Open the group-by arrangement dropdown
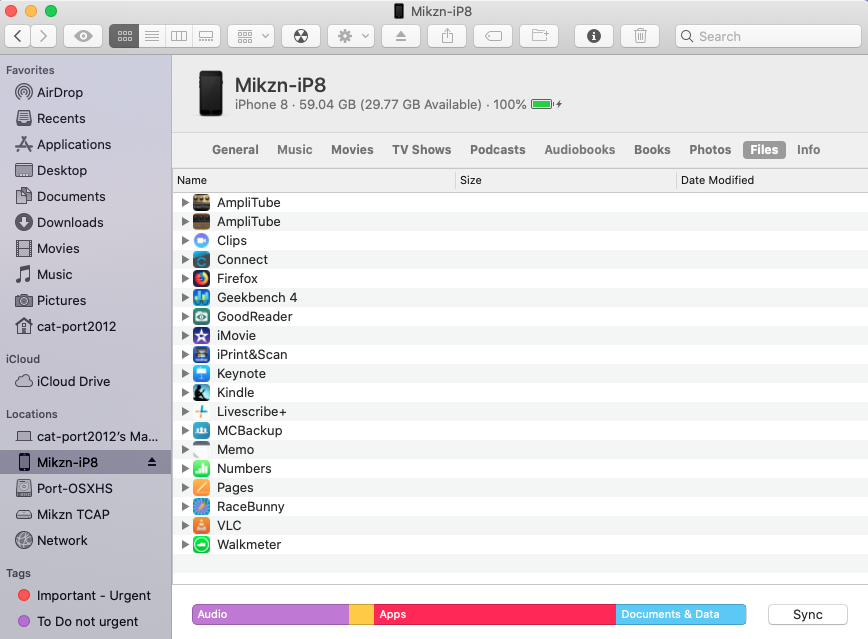The height and width of the screenshot is (639, 868). 252,36
